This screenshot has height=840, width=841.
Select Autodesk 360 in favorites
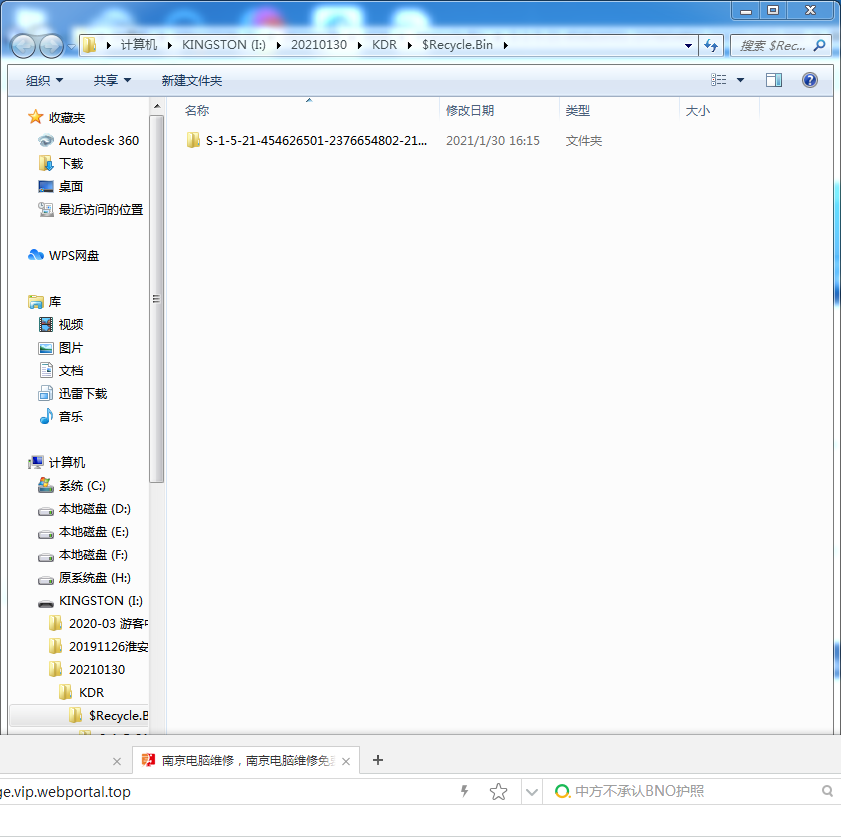point(98,141)
